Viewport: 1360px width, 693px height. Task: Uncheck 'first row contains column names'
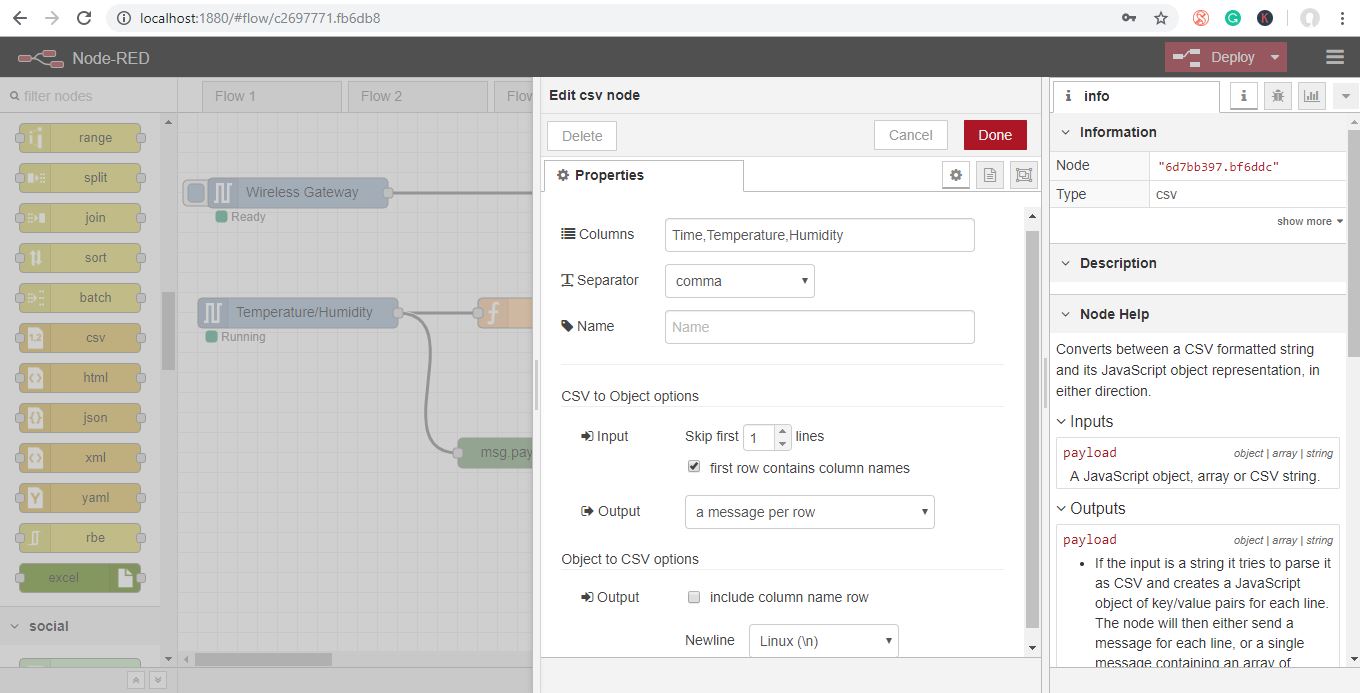click(x=694, y=467)
